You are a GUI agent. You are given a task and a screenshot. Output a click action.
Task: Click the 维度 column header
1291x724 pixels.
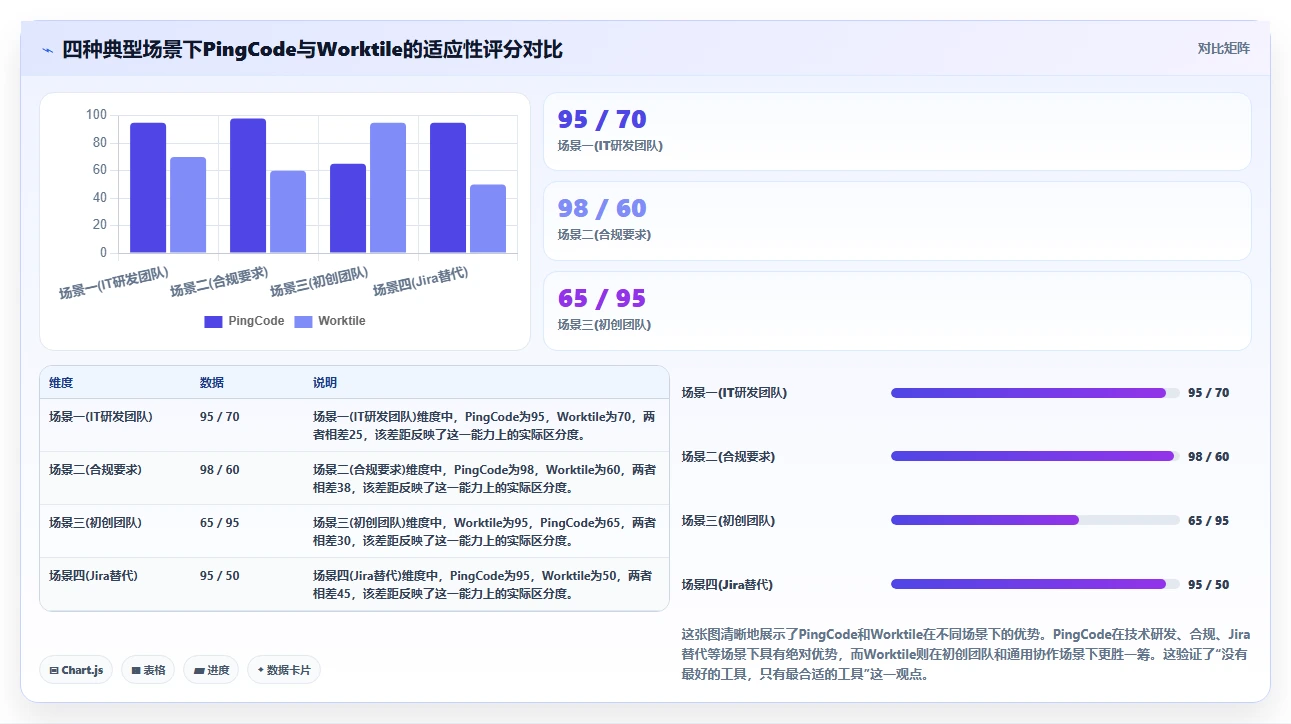tap(61, 383)
